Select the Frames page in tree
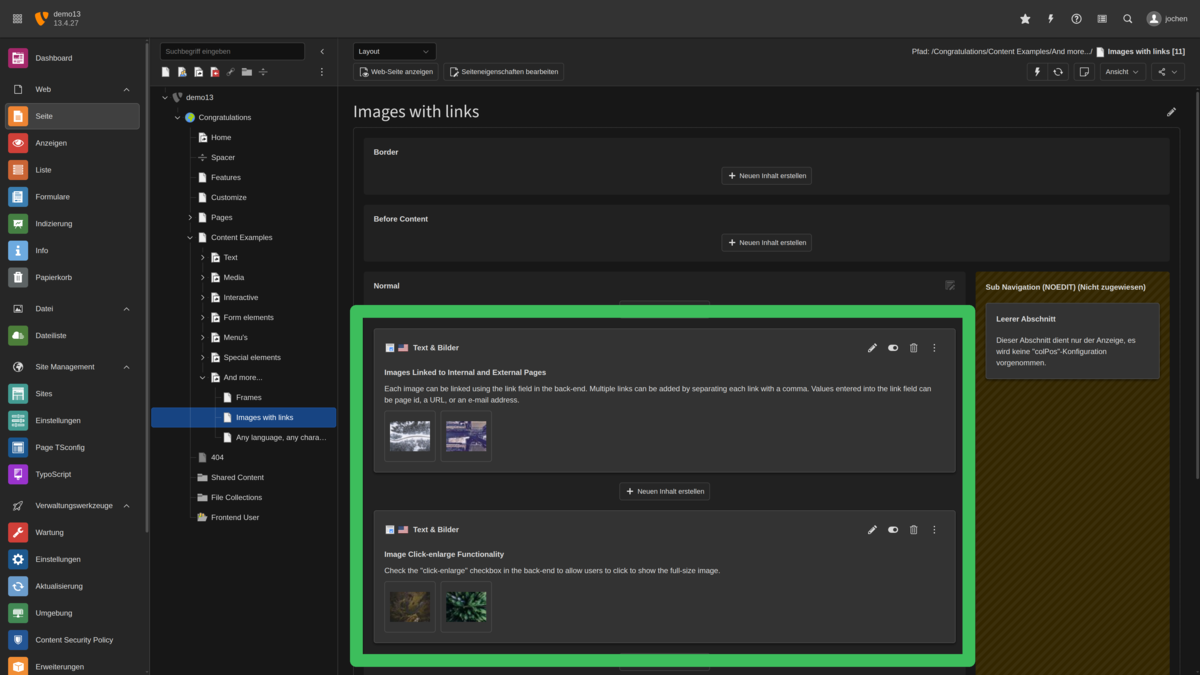This screenshot has height=675, width=1200. (x=248, y=397)
